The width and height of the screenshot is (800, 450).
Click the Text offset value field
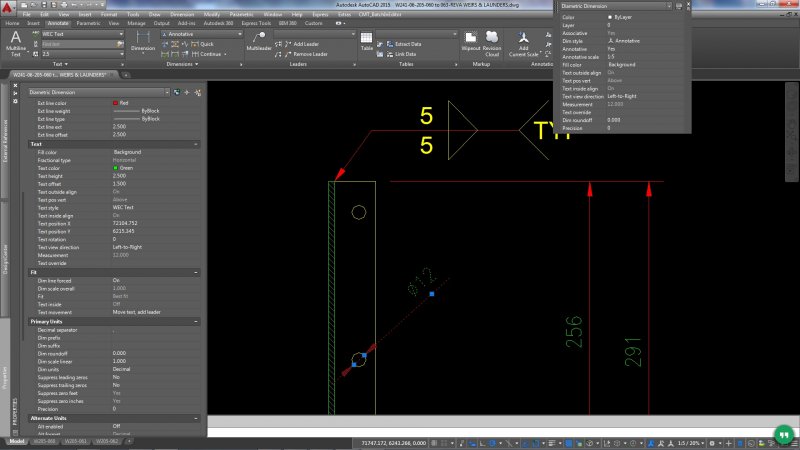click(x=156, y=184)
